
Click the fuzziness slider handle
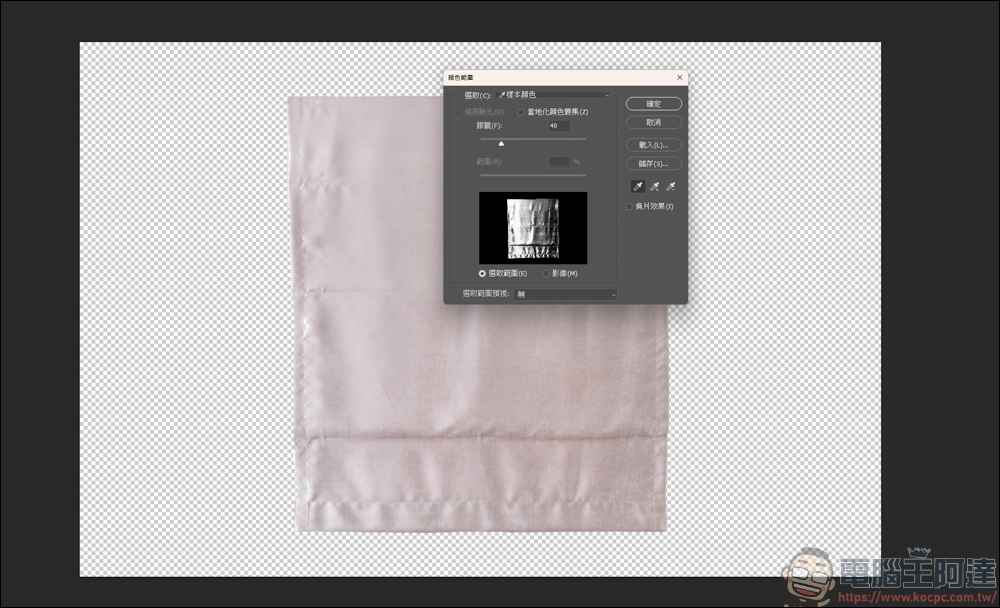tap(501, 142)
